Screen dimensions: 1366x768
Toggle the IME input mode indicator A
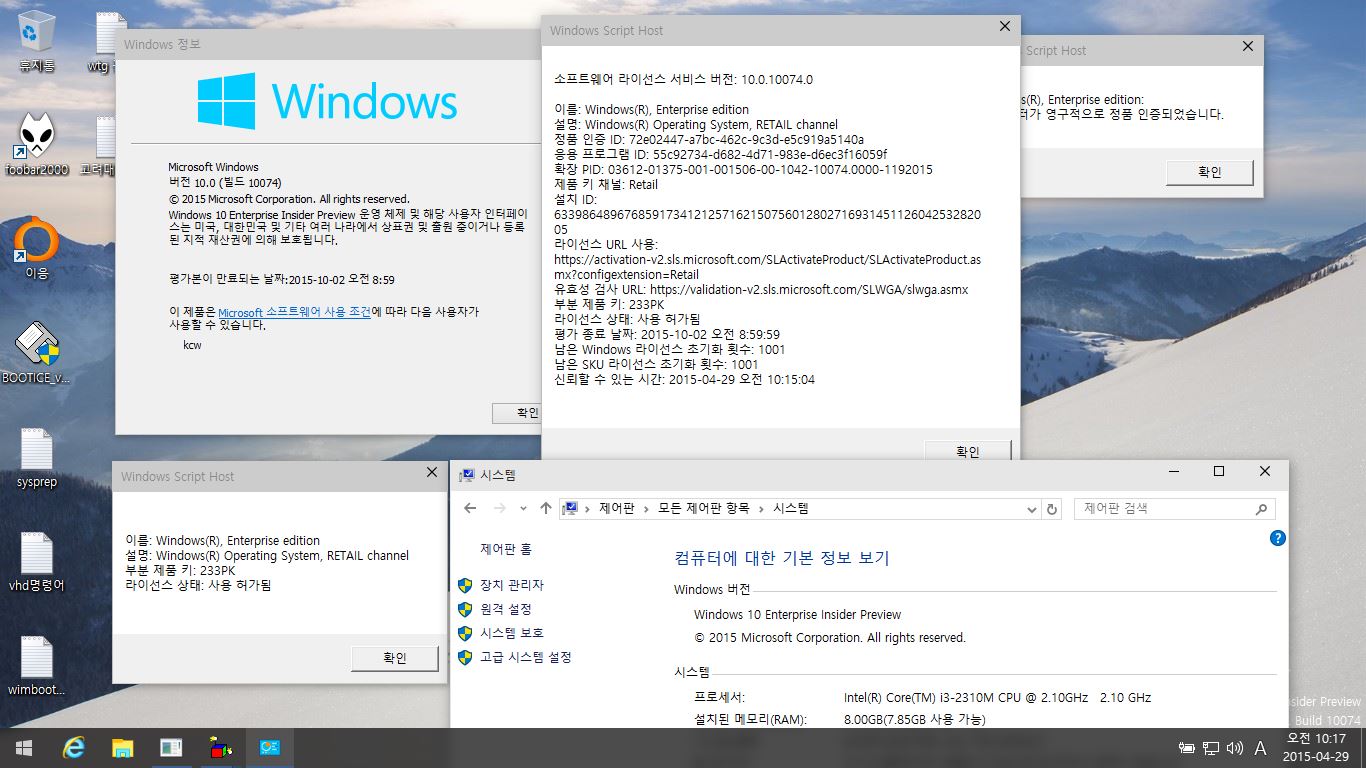1261,748
